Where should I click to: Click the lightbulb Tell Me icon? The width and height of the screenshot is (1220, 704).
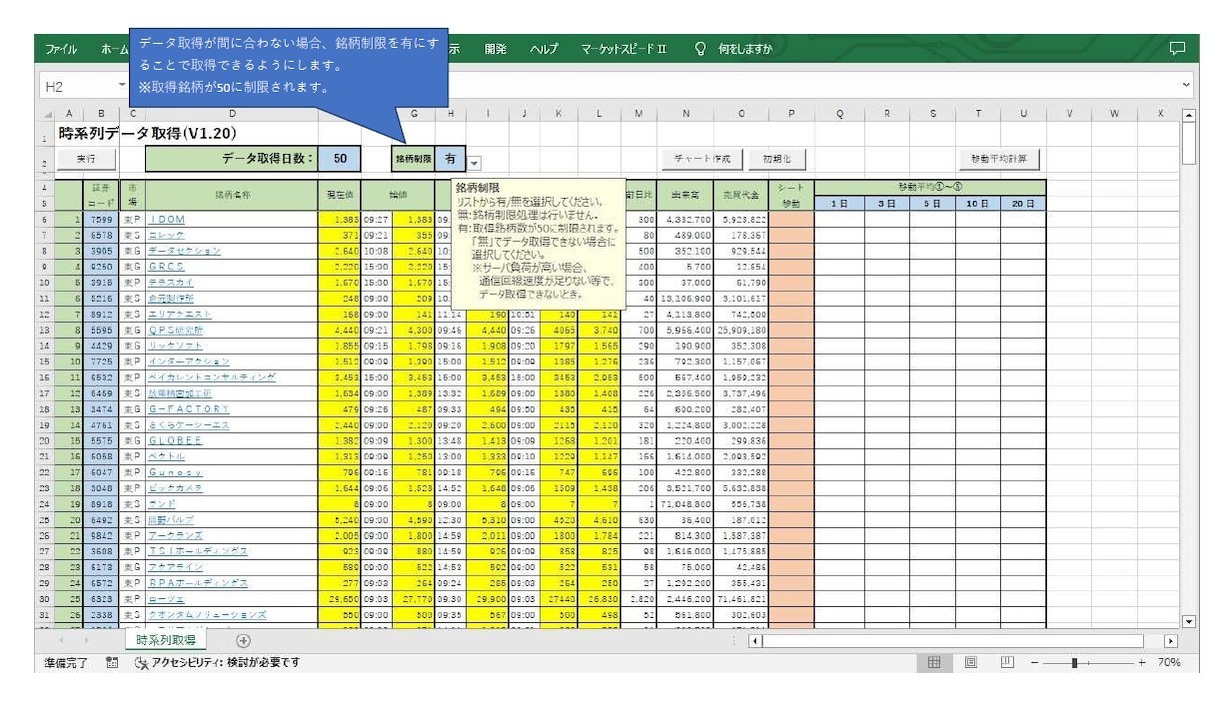(x=701, y=50)
